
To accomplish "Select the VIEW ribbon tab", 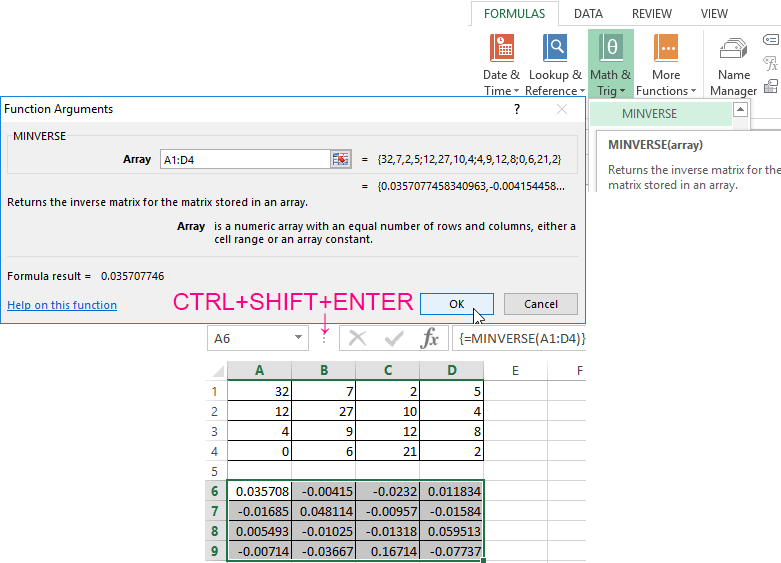I will tap(714, 14).
